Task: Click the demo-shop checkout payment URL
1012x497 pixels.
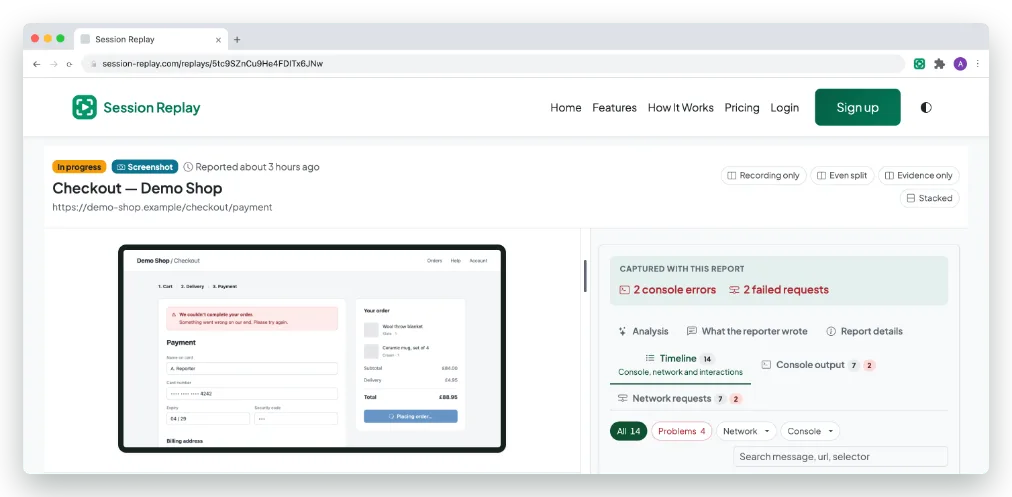Action: pos(162,207)
